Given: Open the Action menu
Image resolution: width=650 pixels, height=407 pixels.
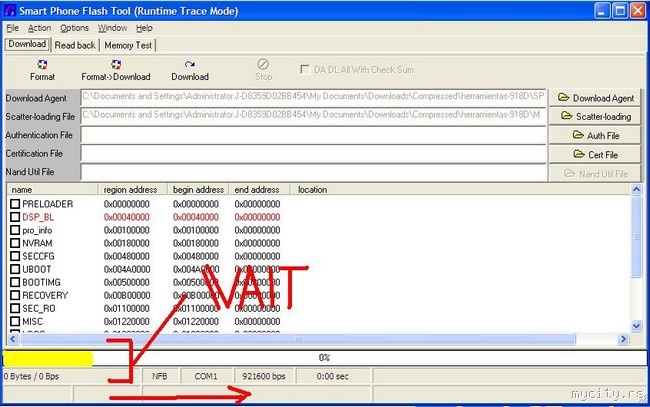Looking at the screenshot, I should pos(39,28).
